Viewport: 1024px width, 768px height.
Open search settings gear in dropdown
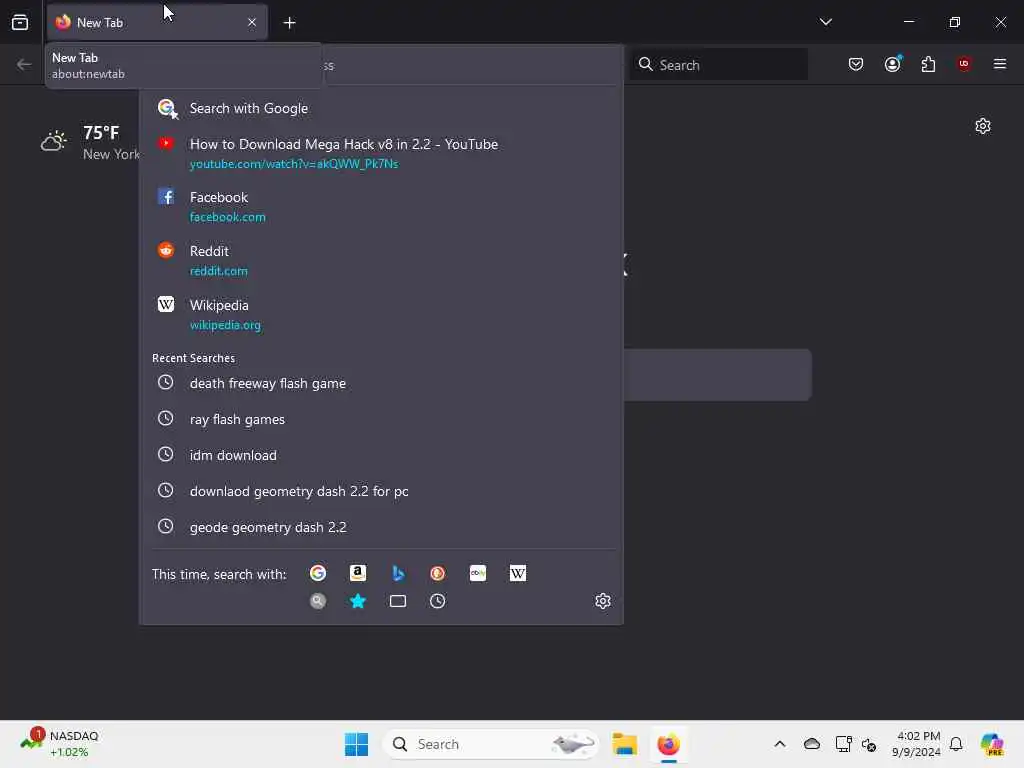click(602, 601)
